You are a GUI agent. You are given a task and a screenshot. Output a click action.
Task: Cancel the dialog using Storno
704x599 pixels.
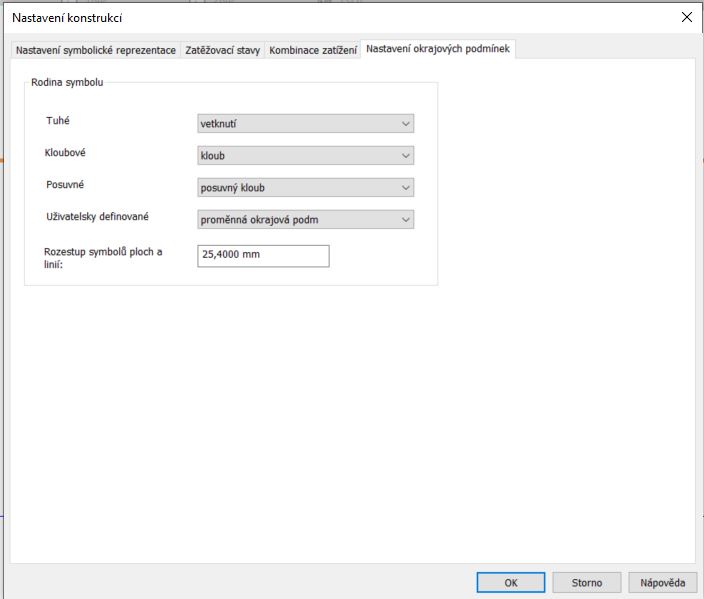pyautogui.click(x=587, y=582)
